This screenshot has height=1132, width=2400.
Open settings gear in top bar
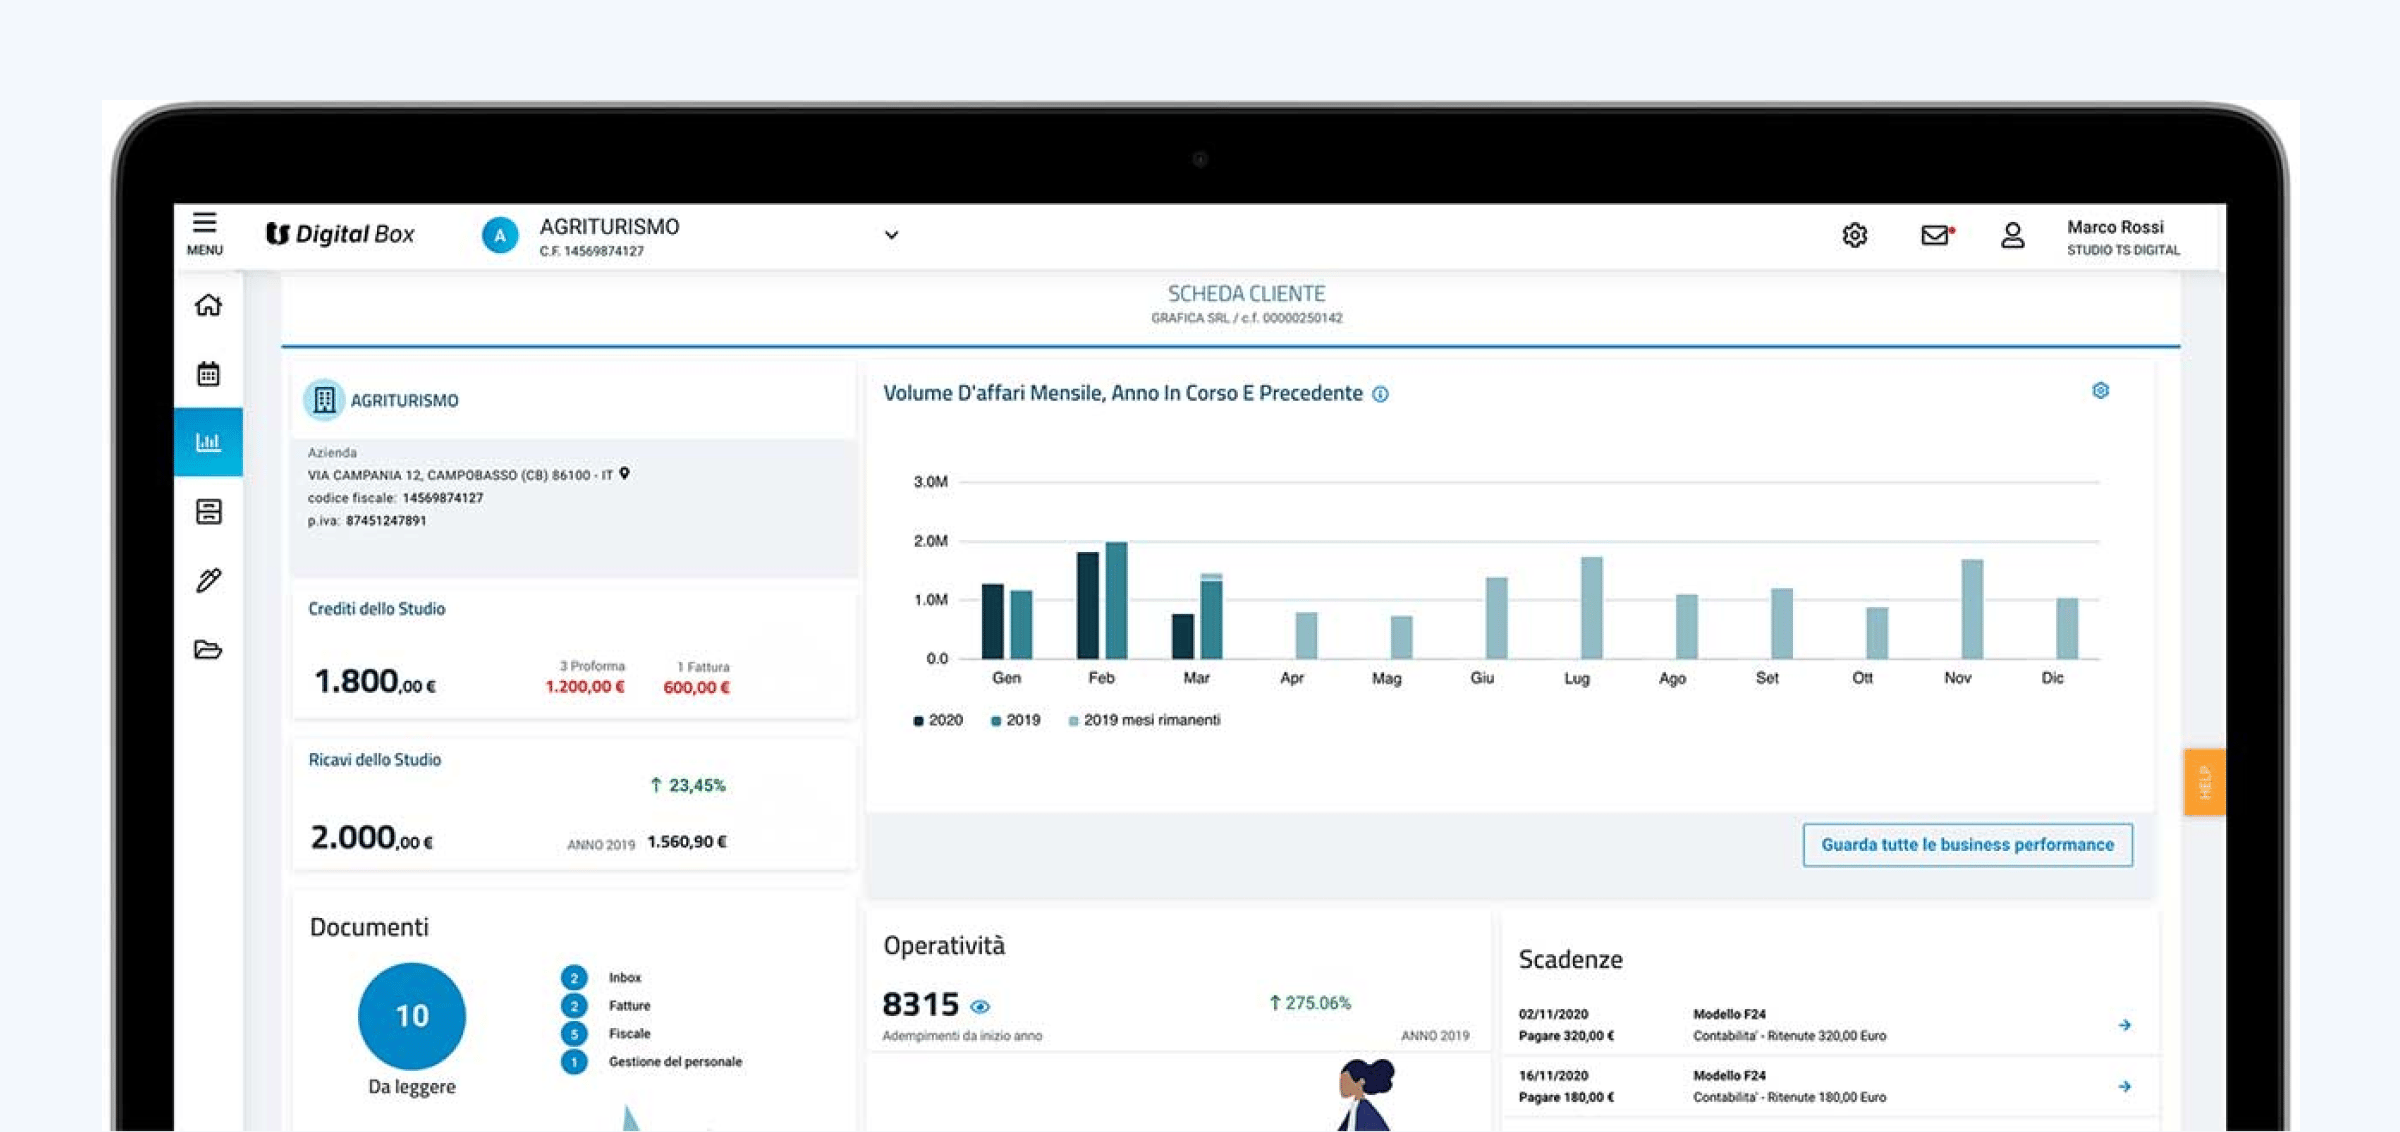(1855, 235)
